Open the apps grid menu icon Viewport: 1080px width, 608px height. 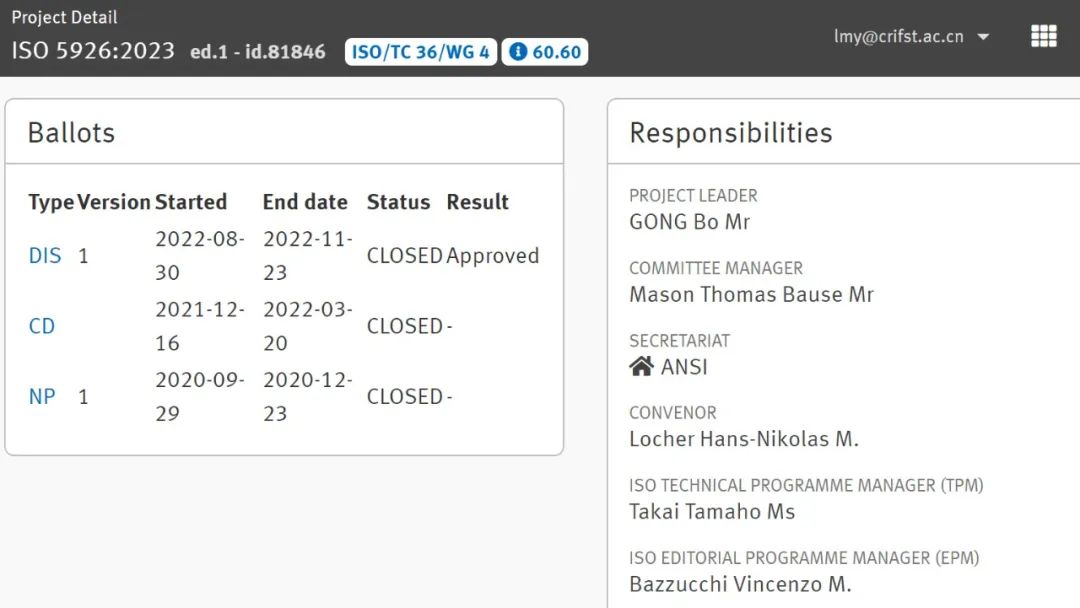point(1043,36)
